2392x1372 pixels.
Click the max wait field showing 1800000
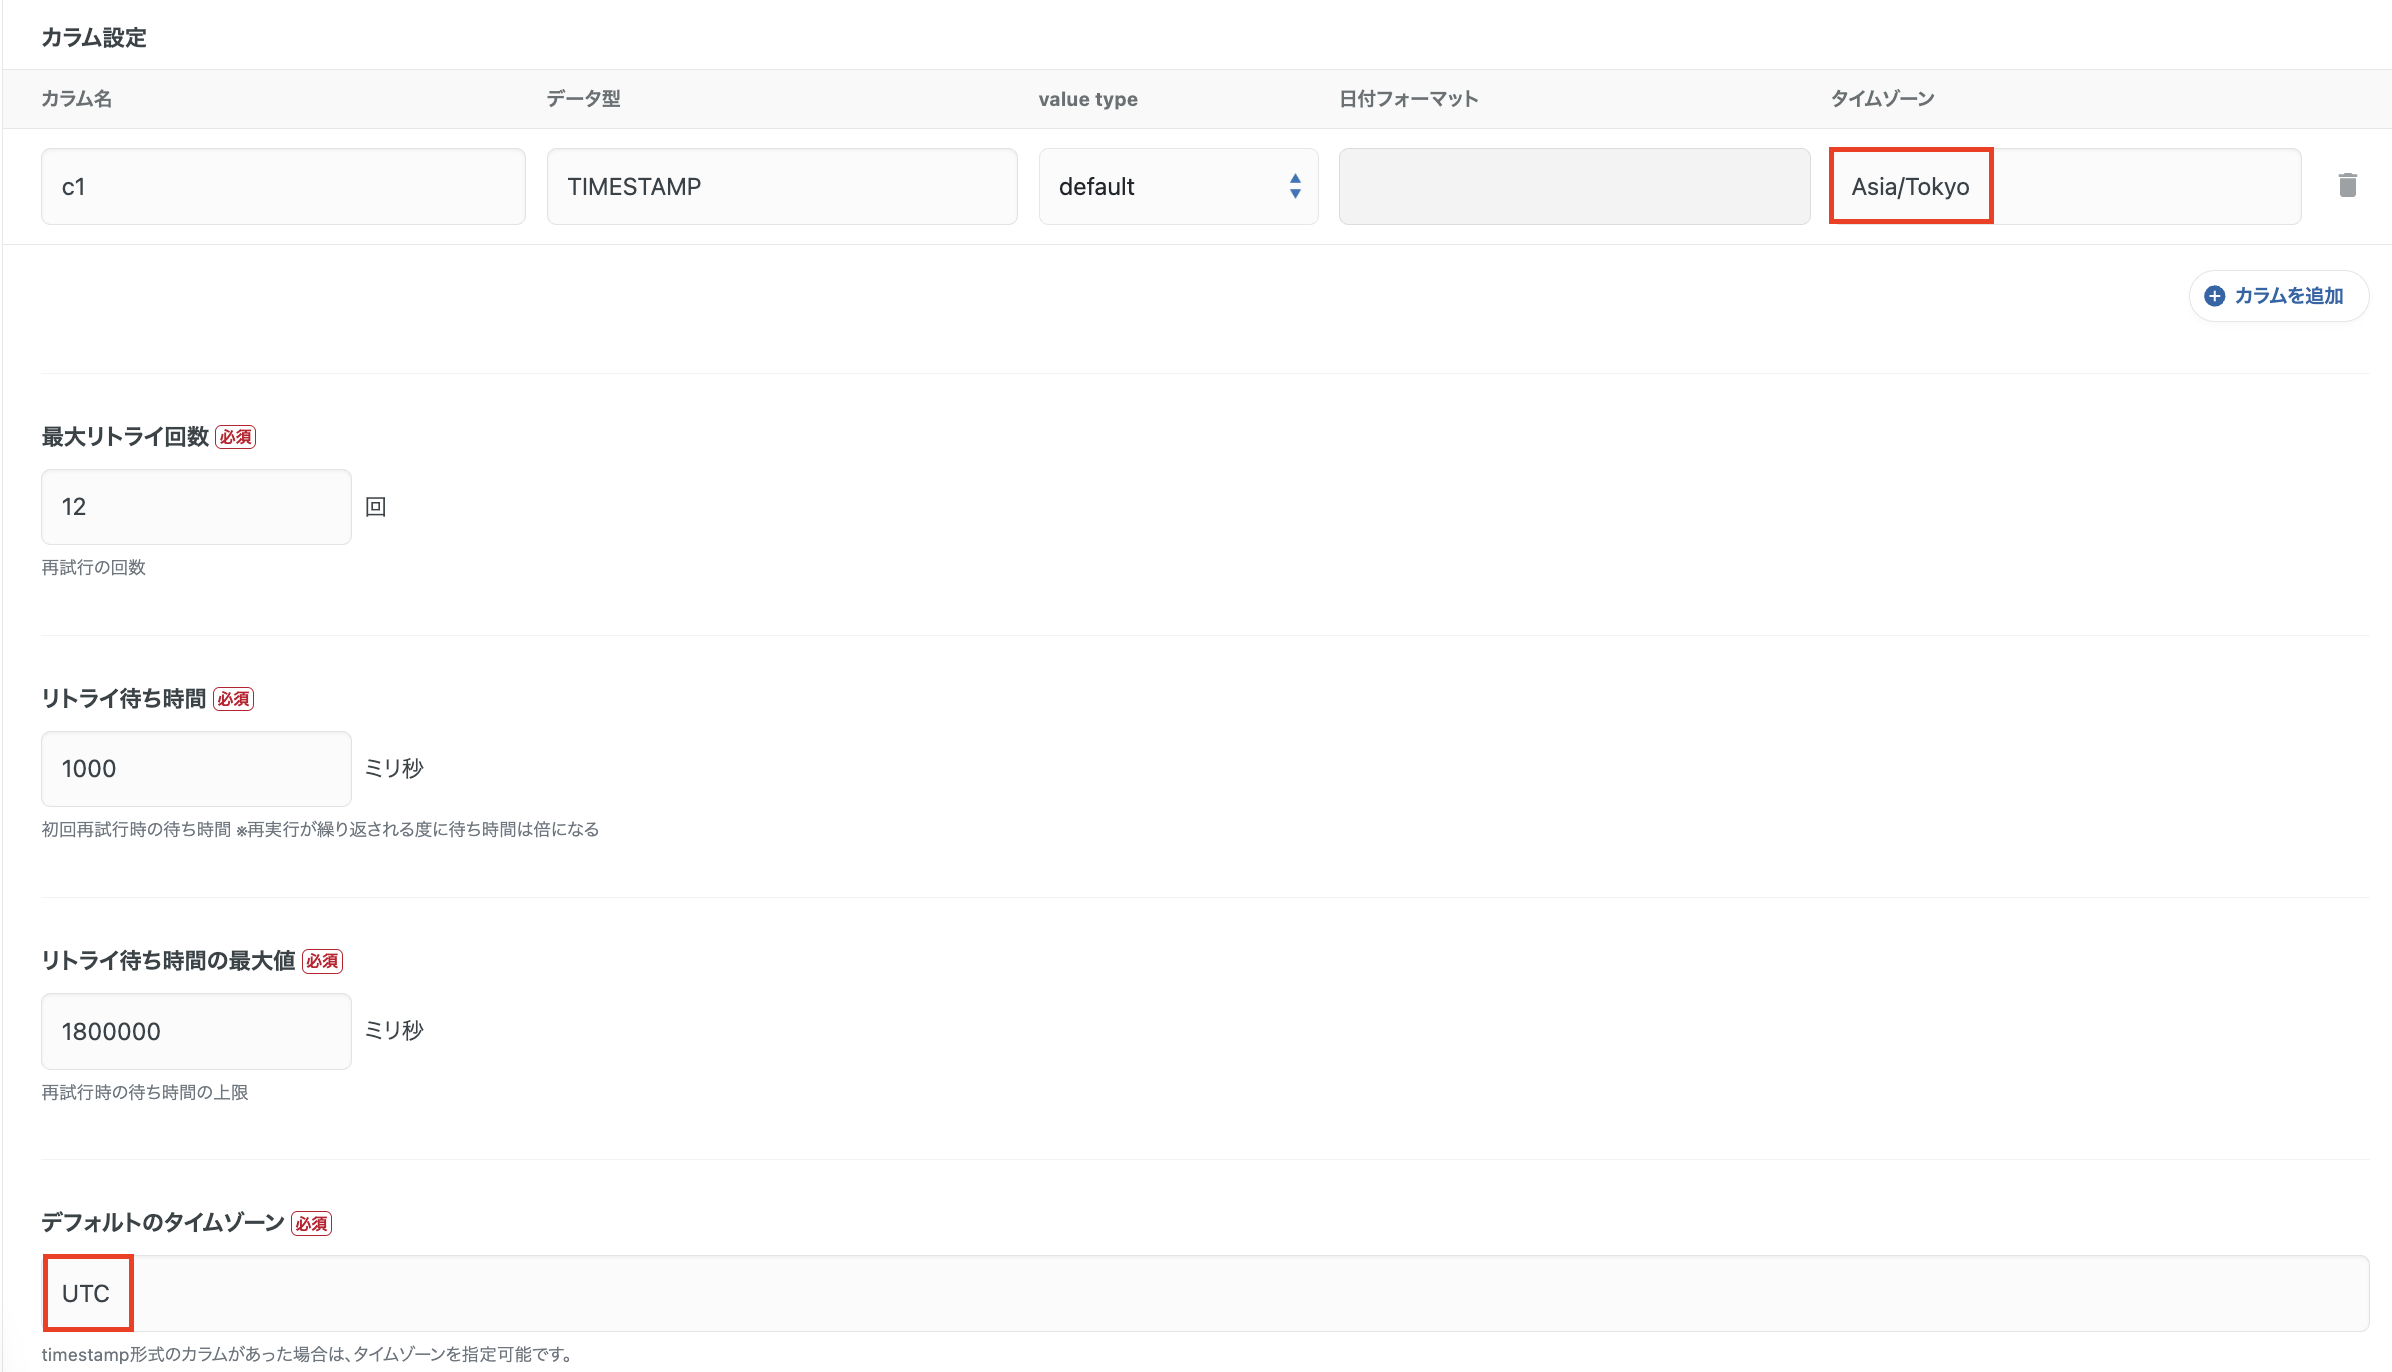[196, 1031]
